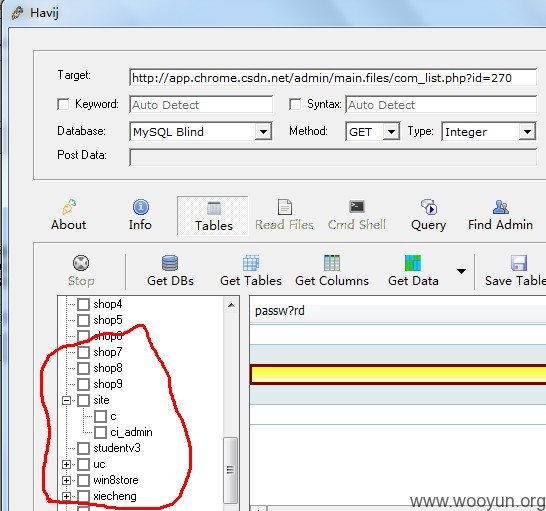Select the xiecheng tree label
Viewport: 546px width, 511px height.
click(115, 496)
